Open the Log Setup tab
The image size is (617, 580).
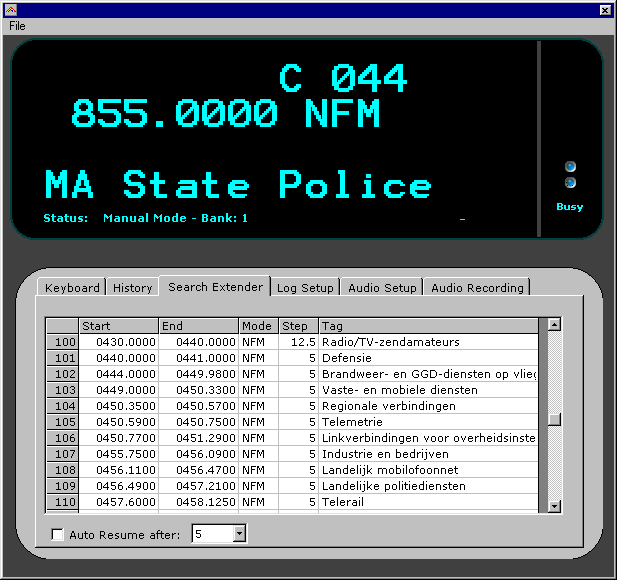[x=305, y=288]
